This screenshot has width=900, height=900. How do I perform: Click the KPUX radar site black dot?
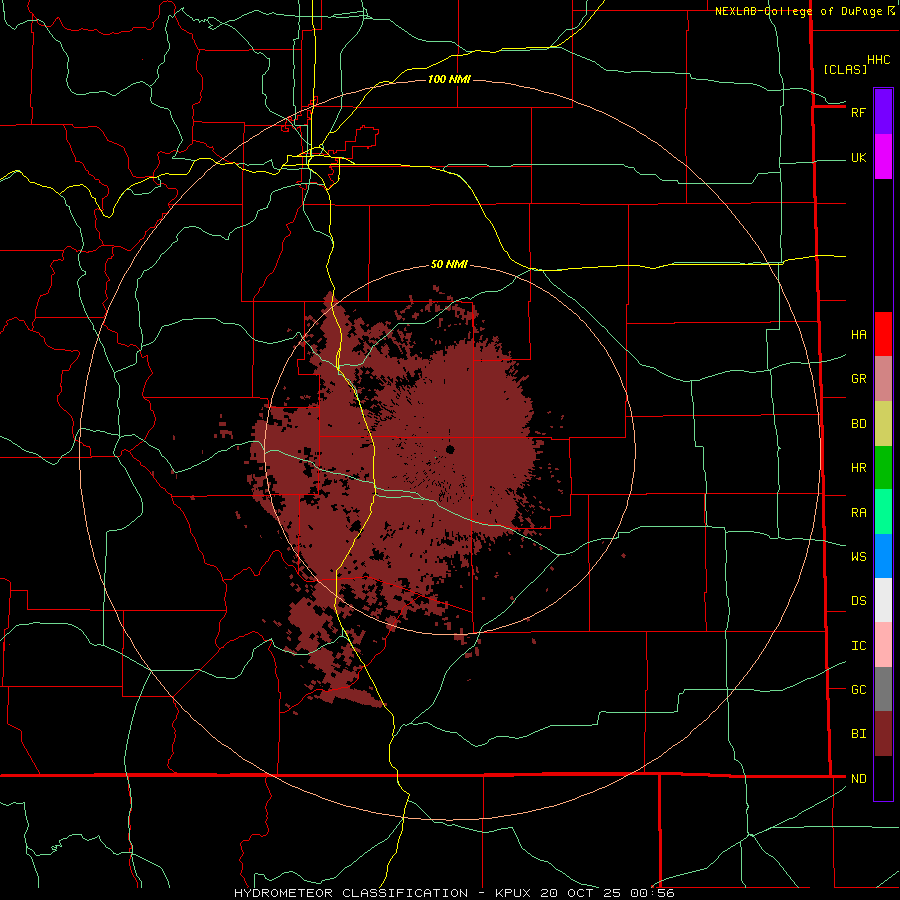tap(450, 449)
